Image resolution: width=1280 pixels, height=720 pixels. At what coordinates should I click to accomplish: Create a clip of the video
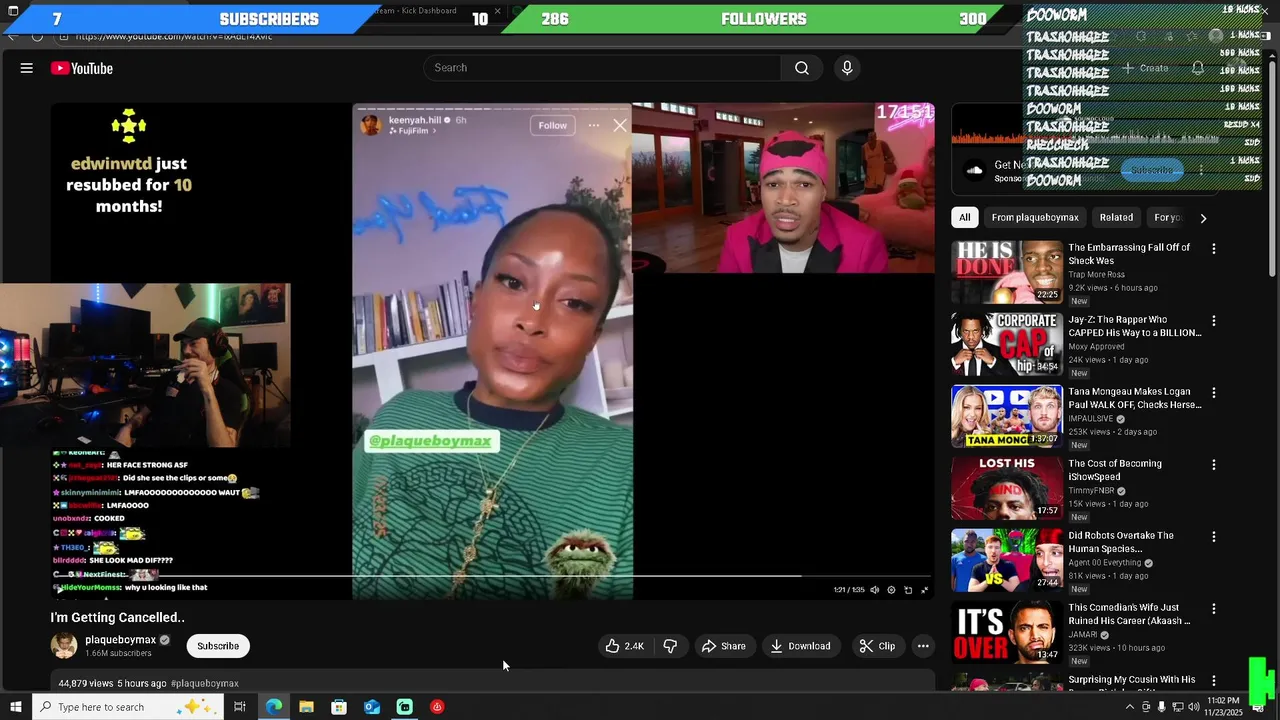tap(877, 646)
